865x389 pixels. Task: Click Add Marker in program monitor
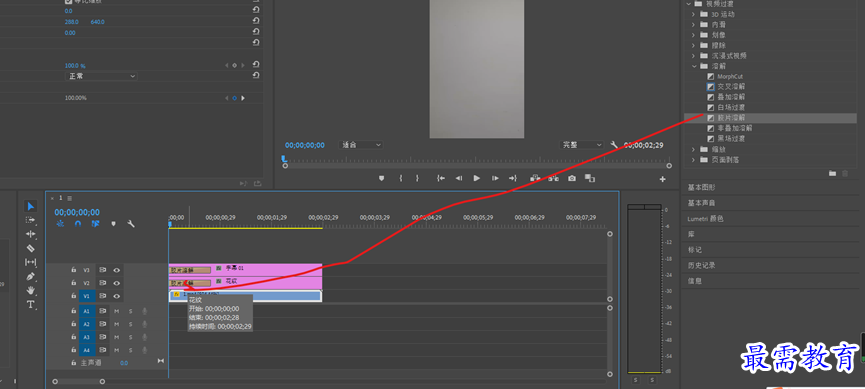(x=381, y=178)
